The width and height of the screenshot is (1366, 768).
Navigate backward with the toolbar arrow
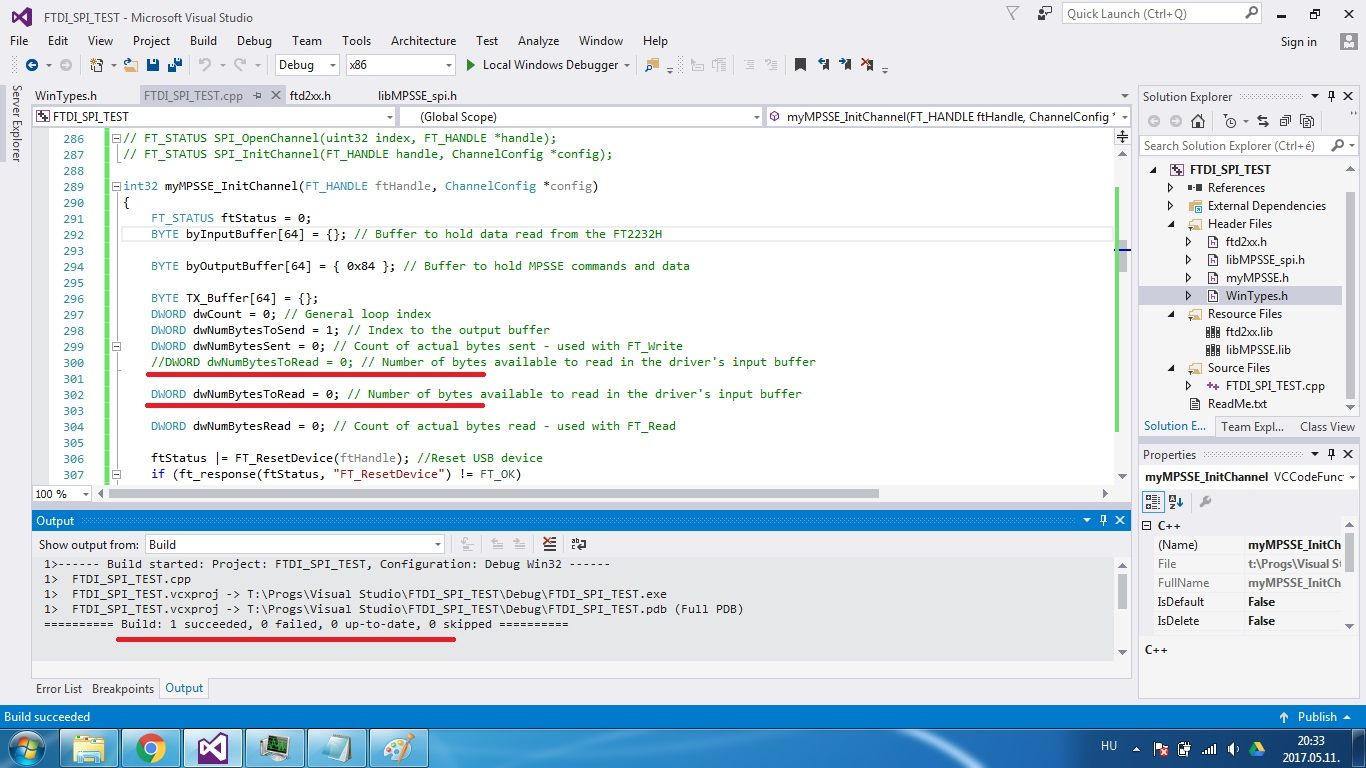click(31, 65)
